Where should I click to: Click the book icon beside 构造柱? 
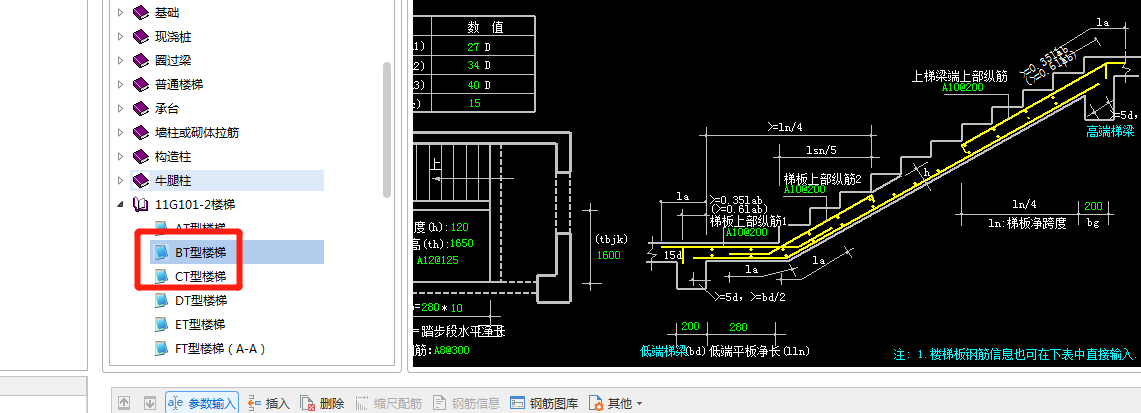tap(141, 156)
